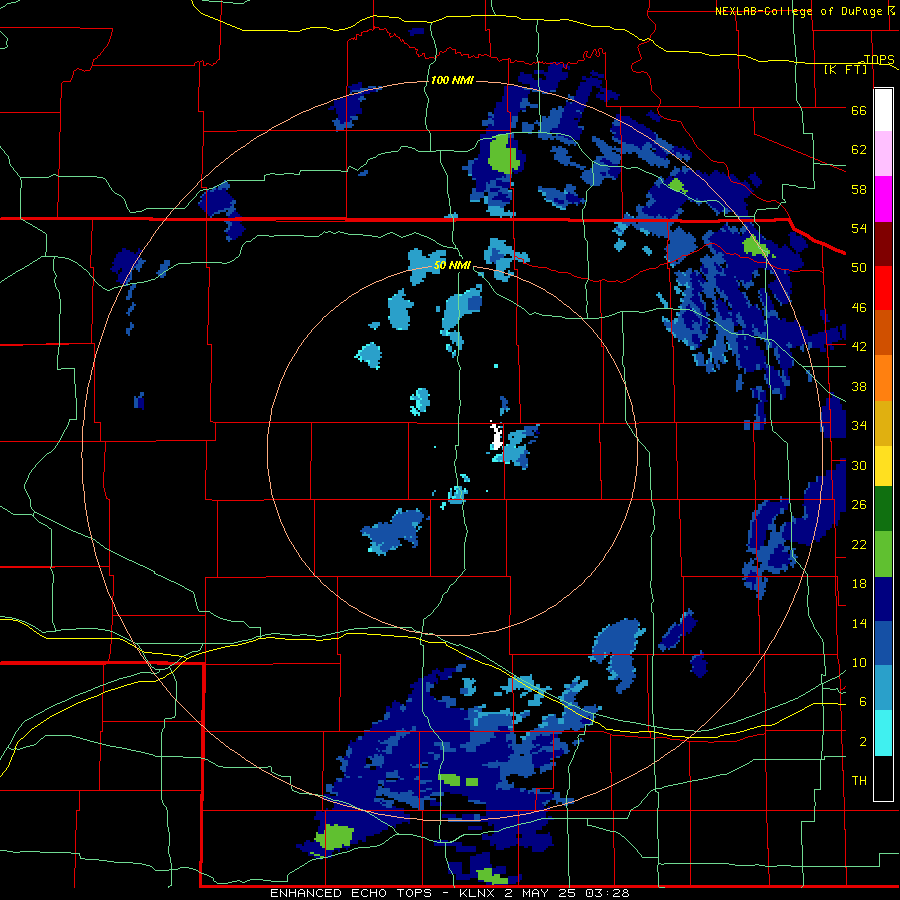Click the [K FT] units label

click(x=845, y=69)
